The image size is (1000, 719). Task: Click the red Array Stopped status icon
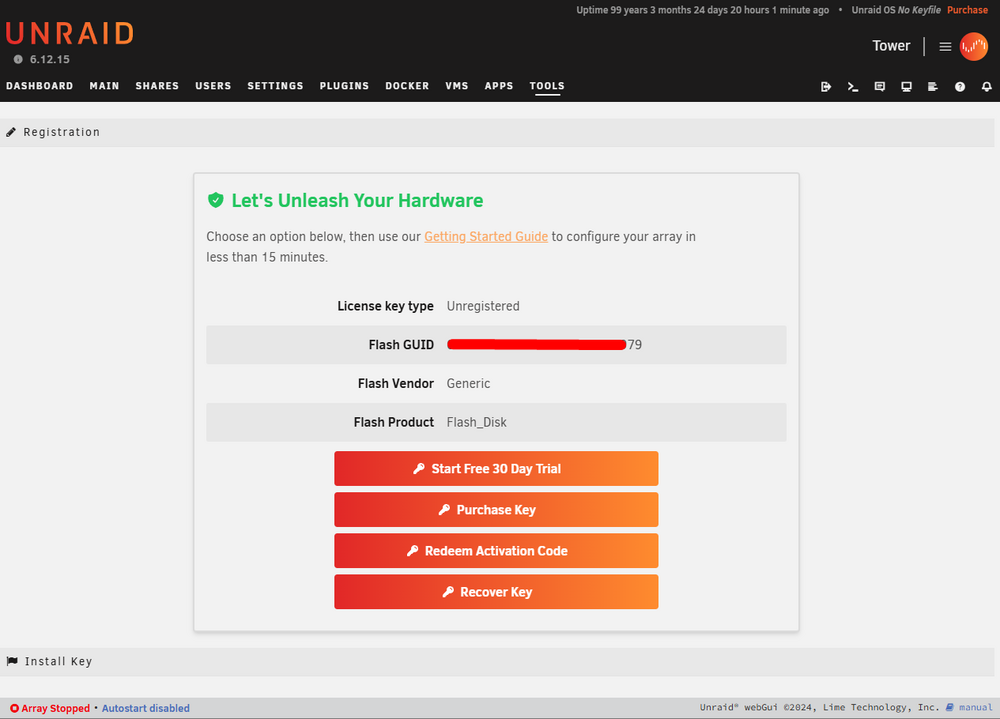coord(14,708)
